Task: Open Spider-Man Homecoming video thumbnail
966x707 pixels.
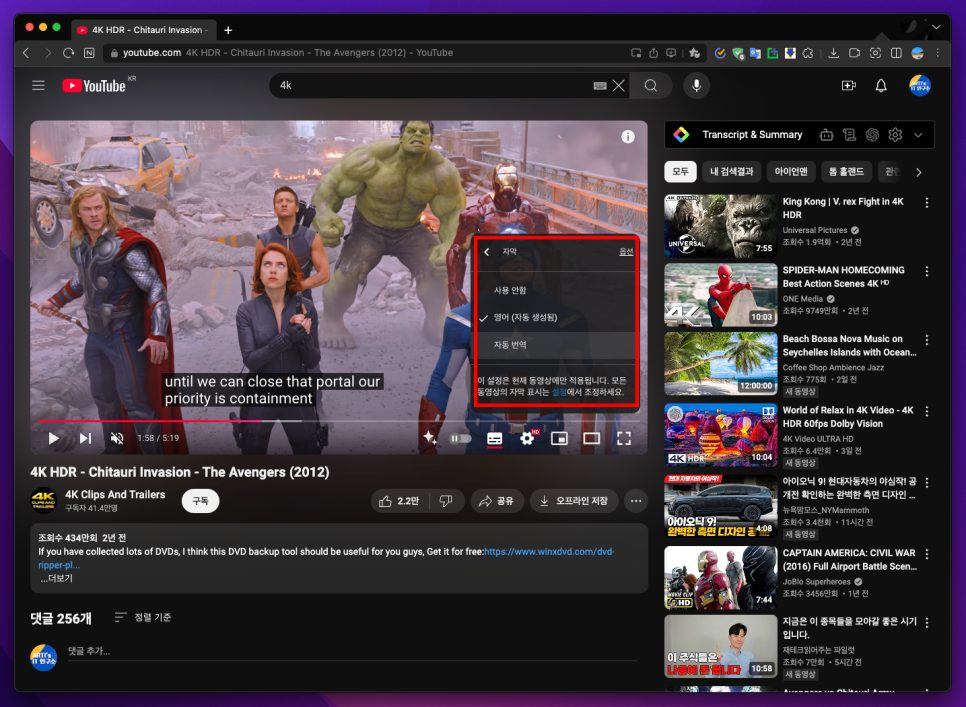Action: (x=720, y=295)
